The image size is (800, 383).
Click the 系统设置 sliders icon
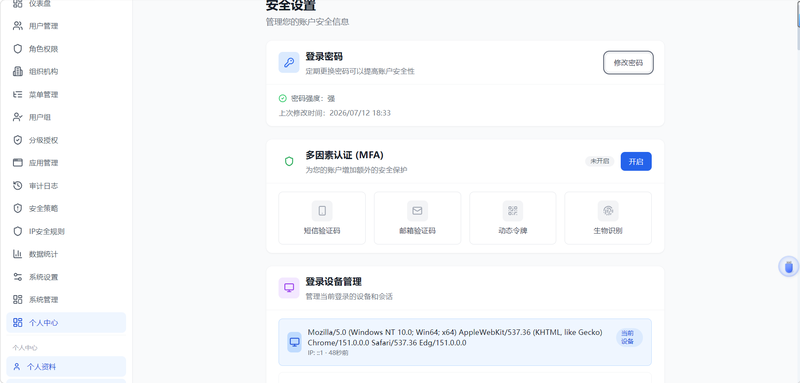click(18, 276)
